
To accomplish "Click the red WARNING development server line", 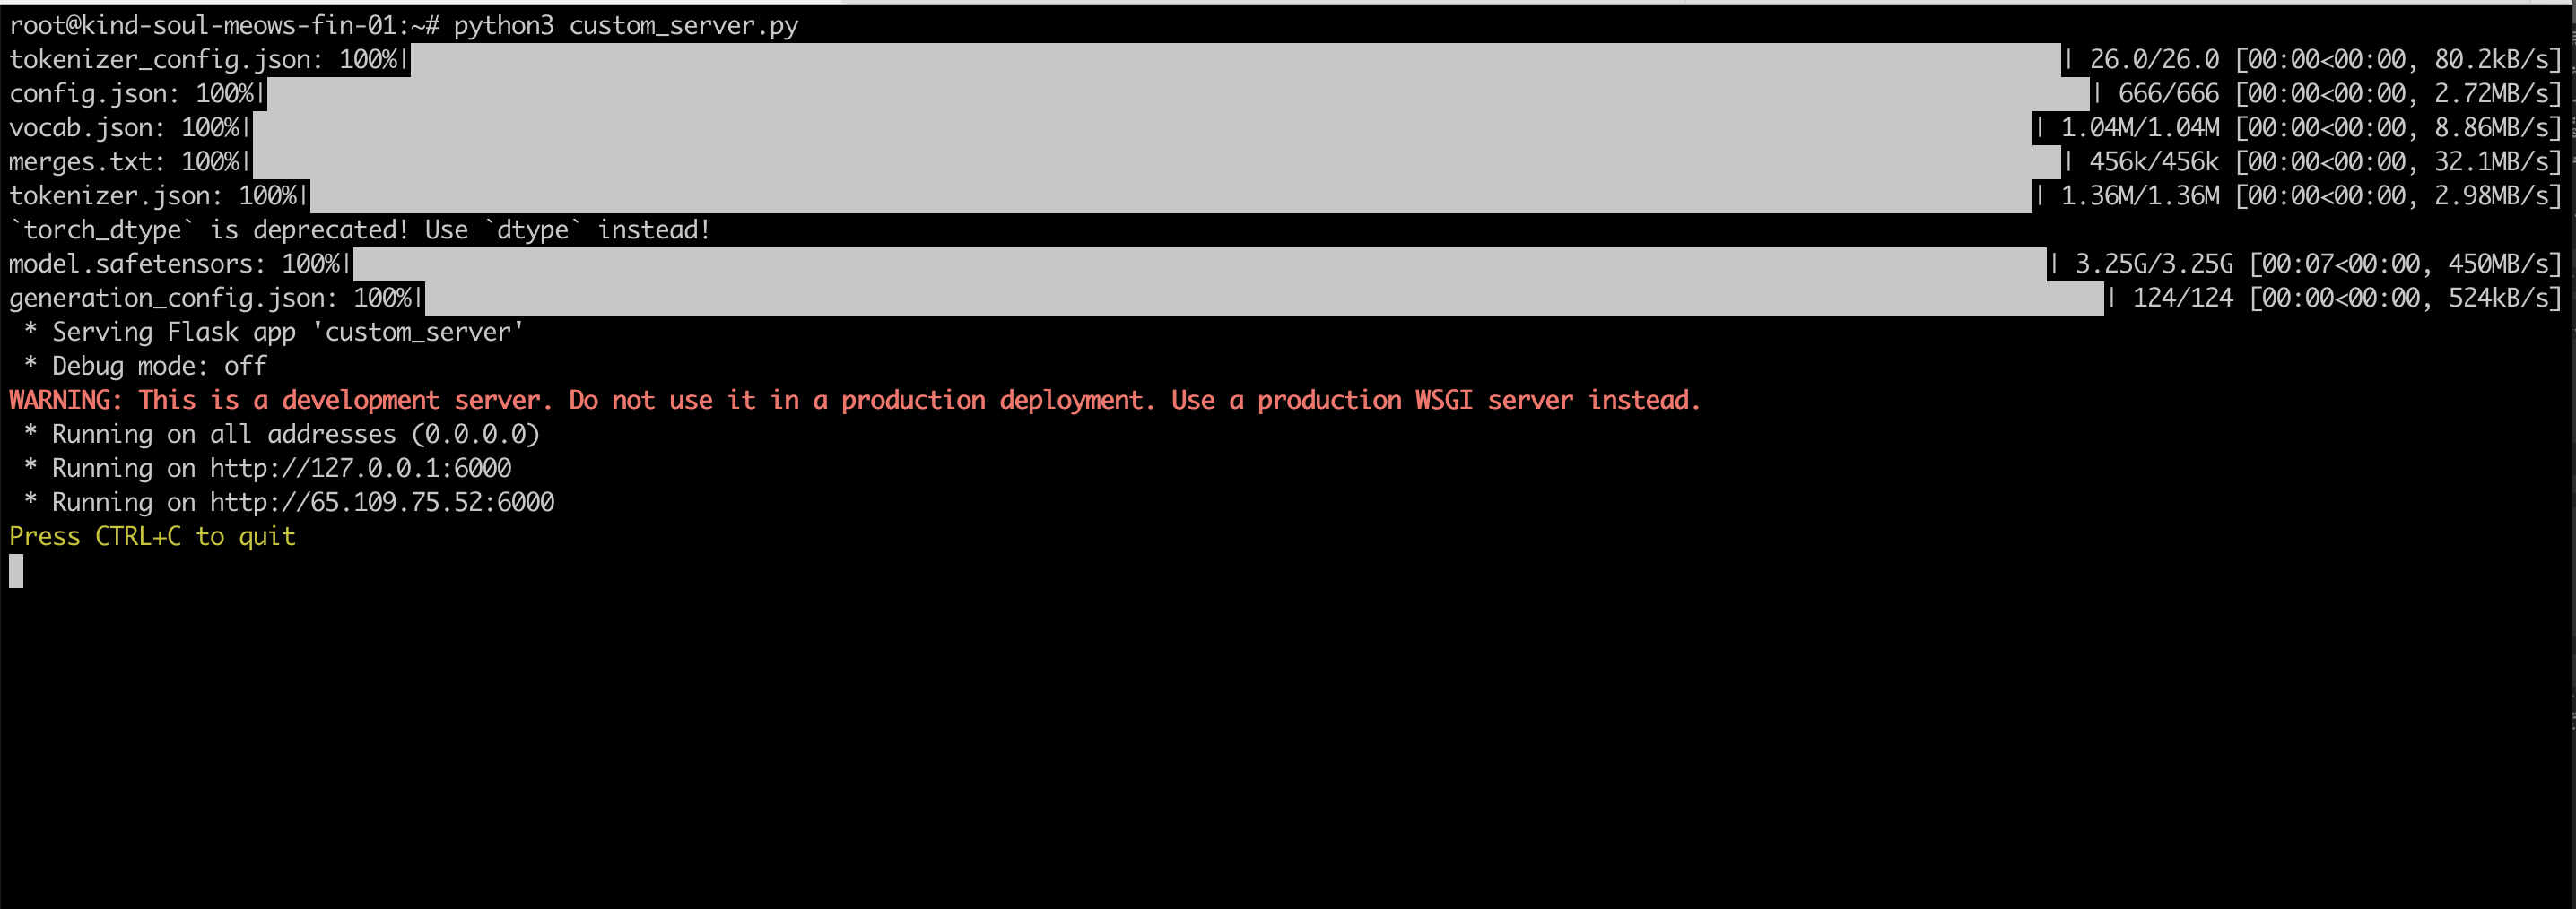I will (855, 400).
